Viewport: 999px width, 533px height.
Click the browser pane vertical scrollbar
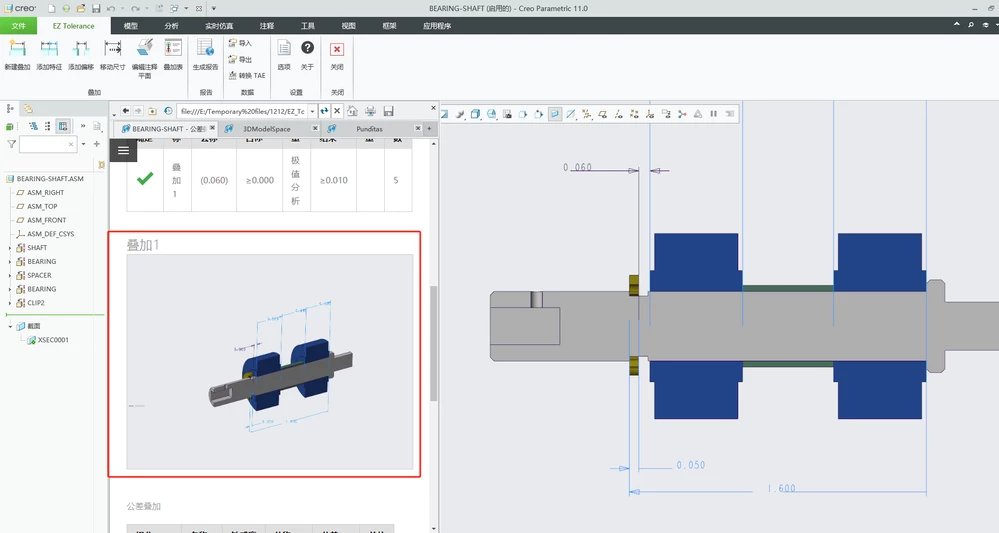434,344
